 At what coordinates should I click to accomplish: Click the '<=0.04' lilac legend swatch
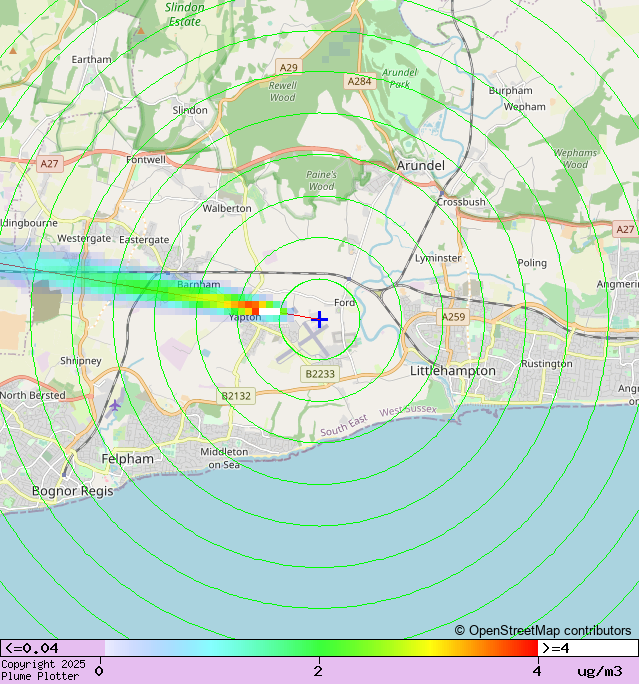(52, 648)
